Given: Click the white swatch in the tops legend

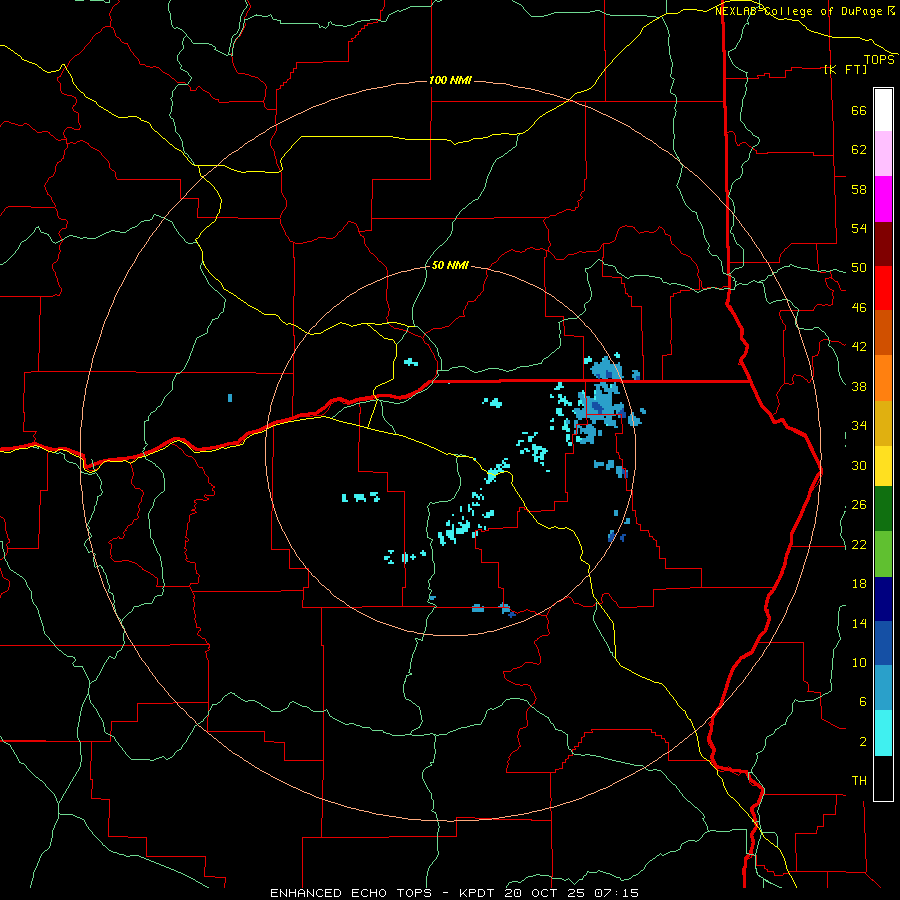Looking at the screenshot, I should coord(883,110).
